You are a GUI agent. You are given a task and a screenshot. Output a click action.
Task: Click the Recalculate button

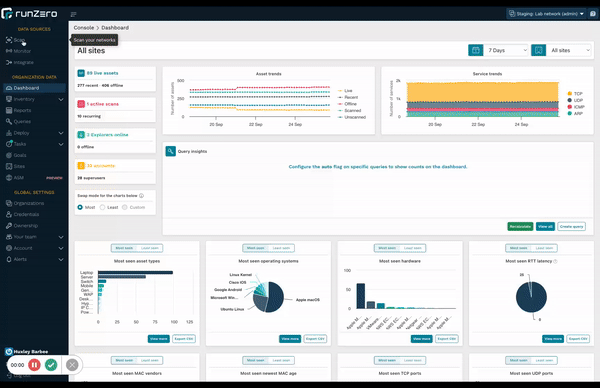tap(520, 227)
